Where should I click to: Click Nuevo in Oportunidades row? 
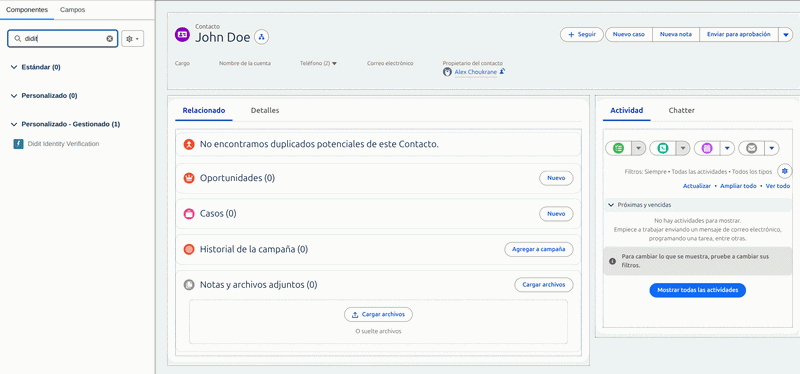(x=556, y=178)
